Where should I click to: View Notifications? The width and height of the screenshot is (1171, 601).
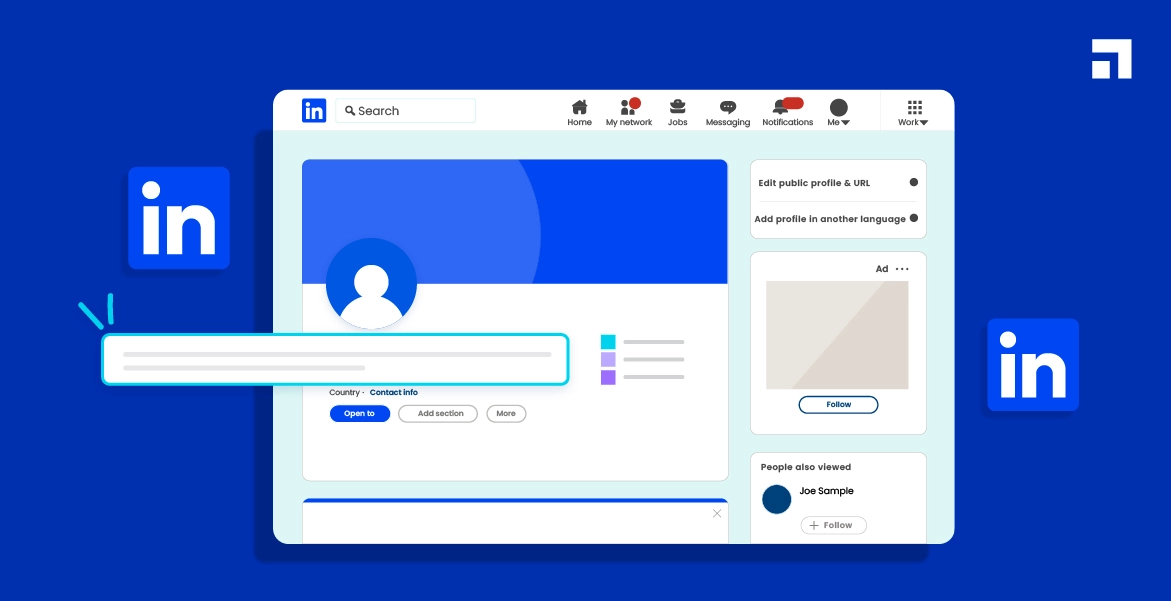(787, 113)
